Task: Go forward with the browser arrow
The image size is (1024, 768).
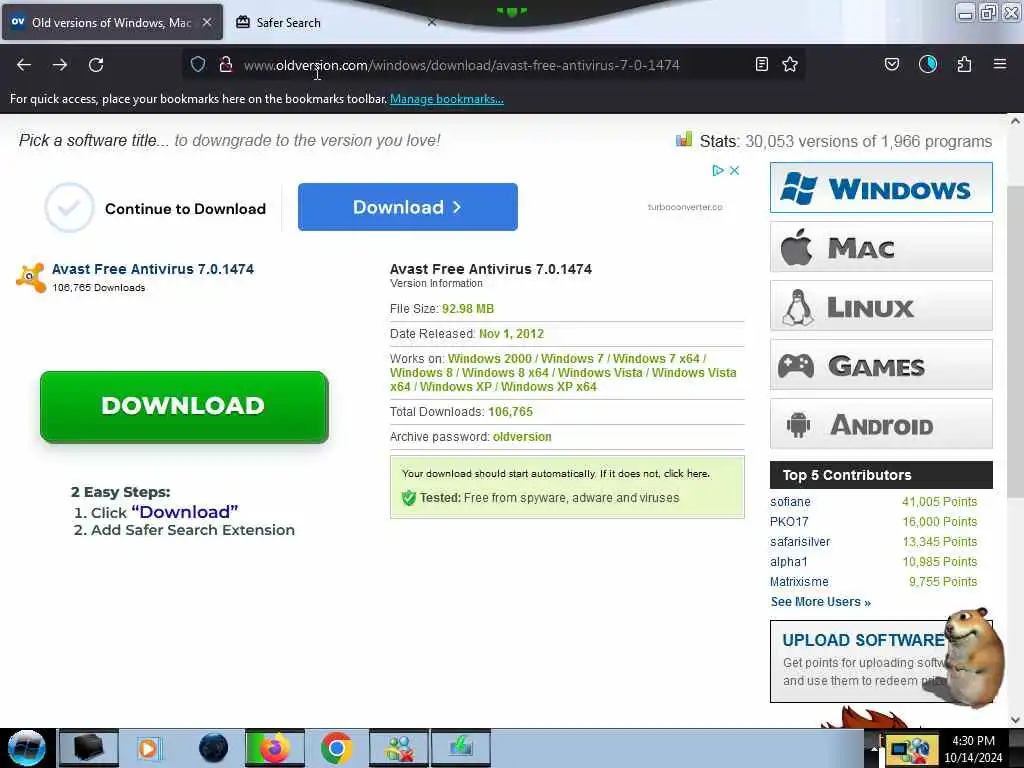Action: pyautogui.click(x=59, y=65)
